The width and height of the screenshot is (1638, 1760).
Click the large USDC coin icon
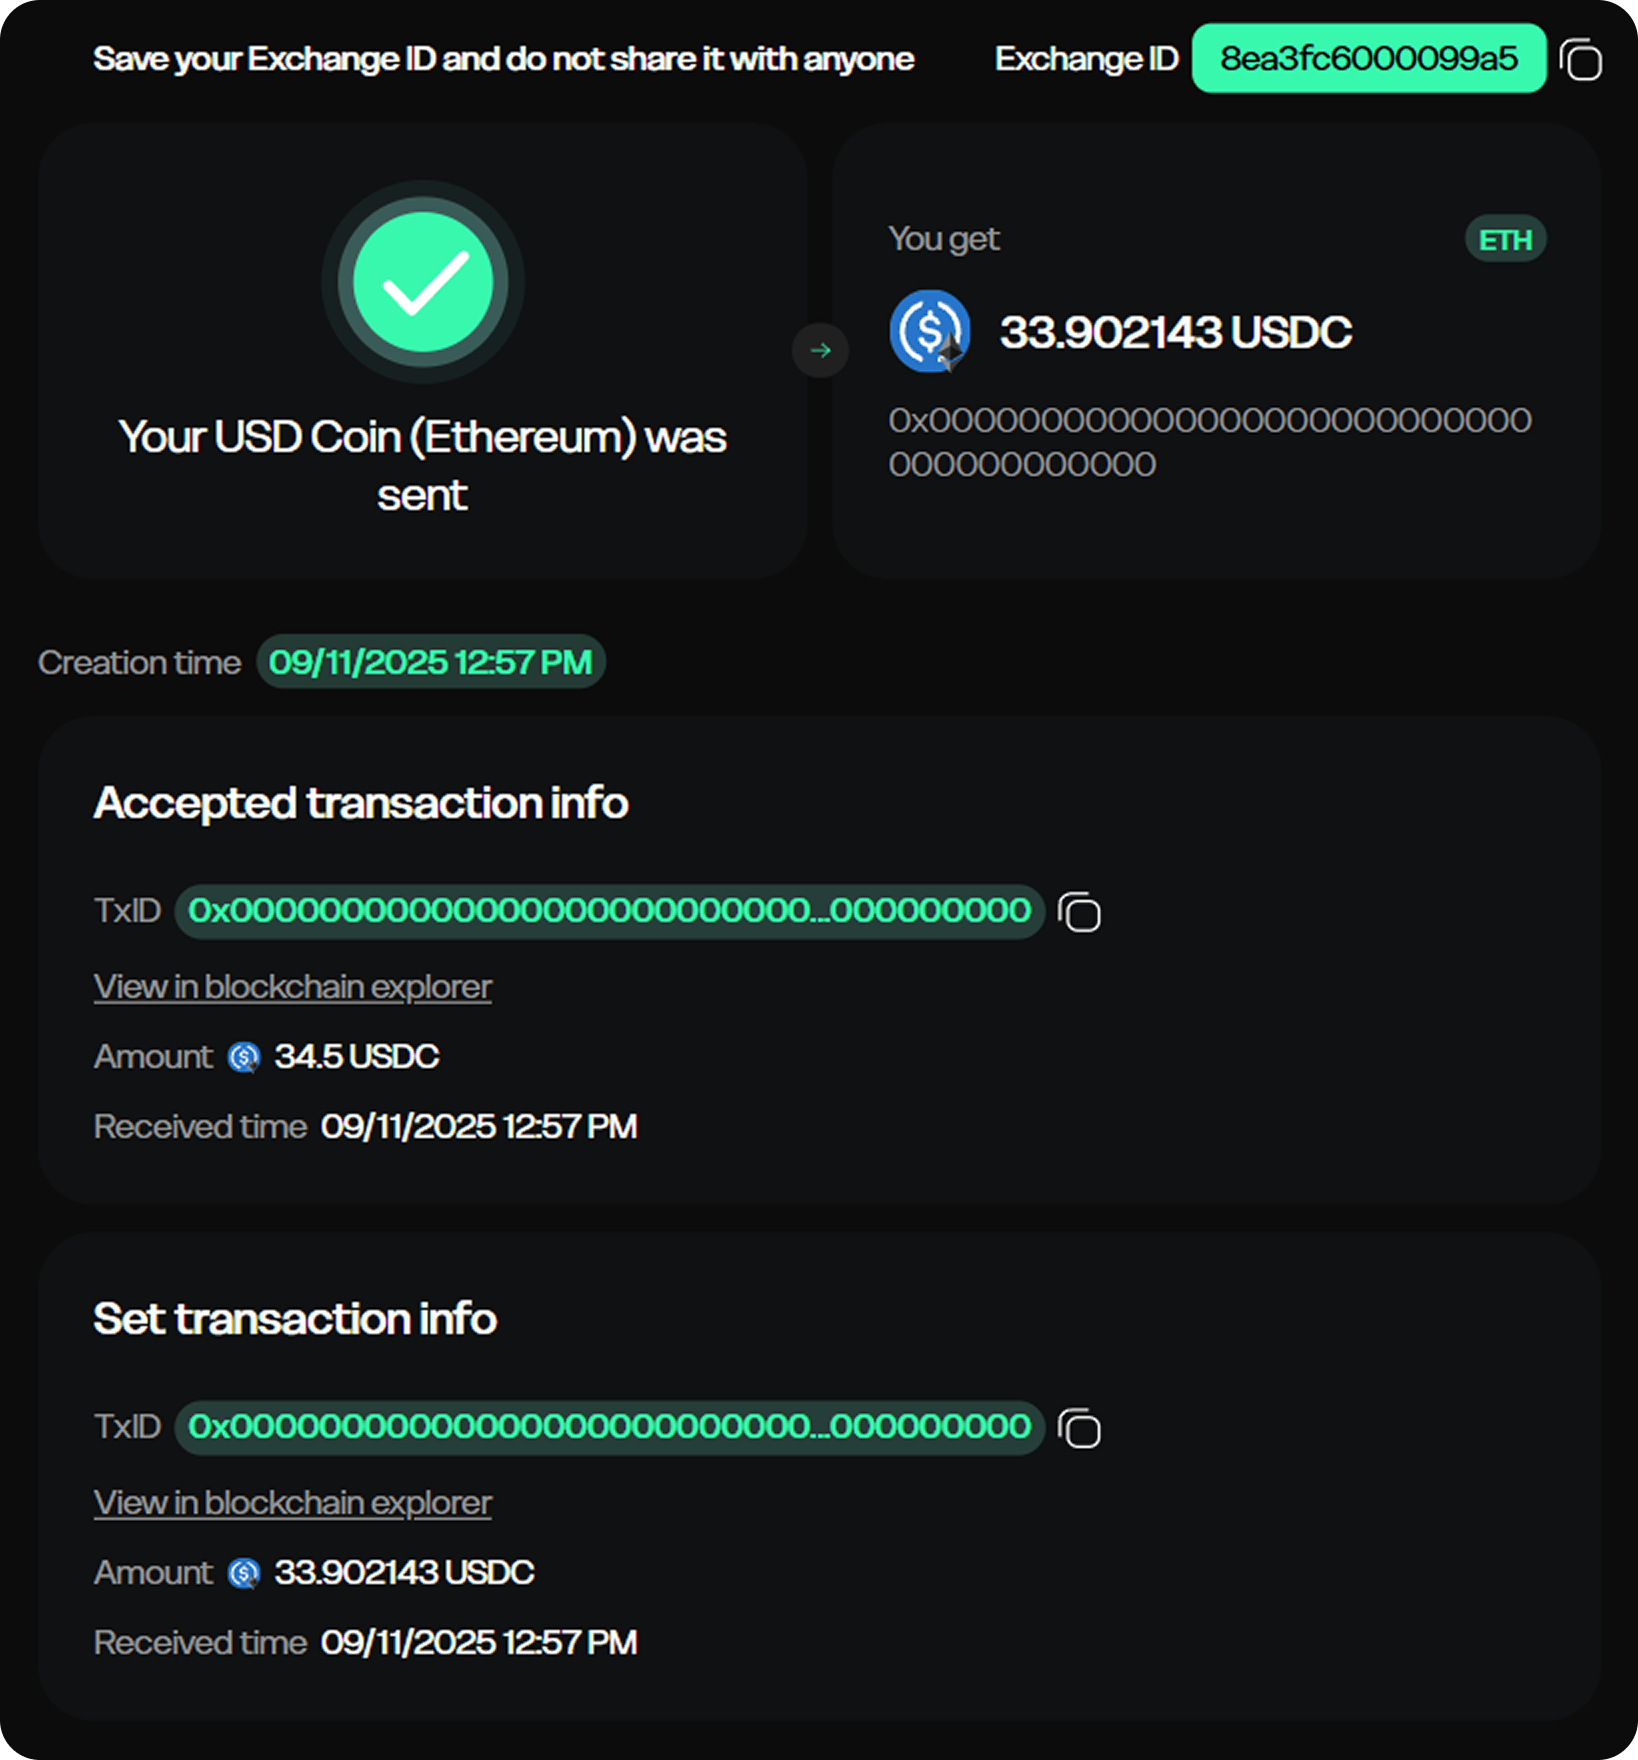(929, 331)
